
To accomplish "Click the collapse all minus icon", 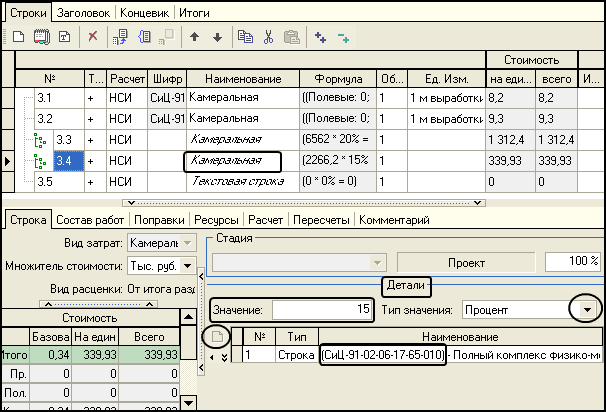I will click(343, 36).
